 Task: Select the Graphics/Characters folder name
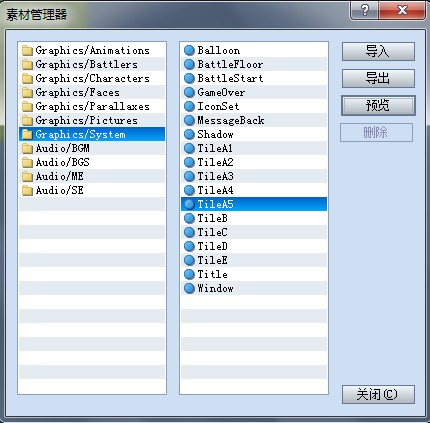(92, 78)
